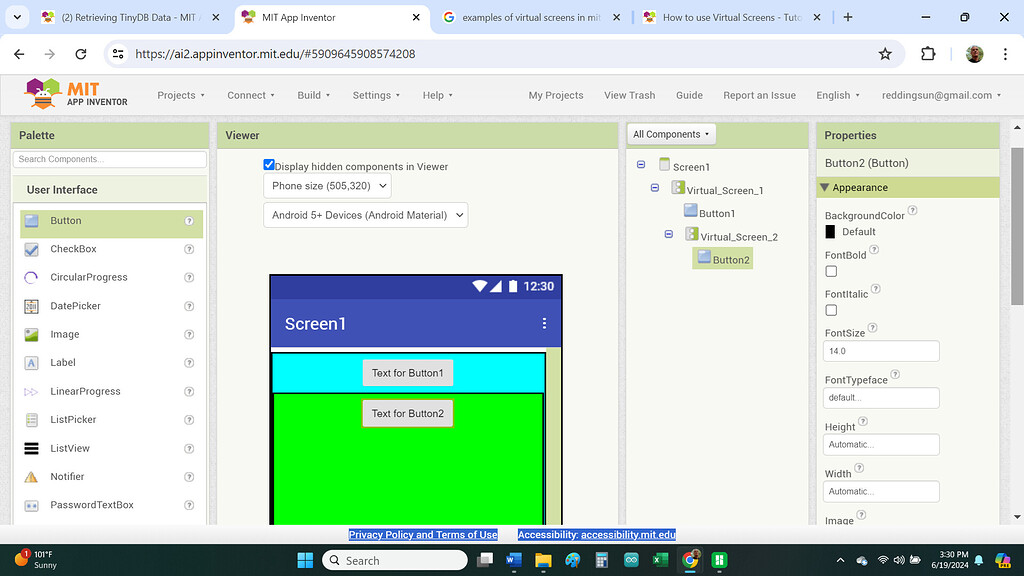Open the BackgroundColor swatch for Button2
The image size is (1024, 576).
[831, 231]
